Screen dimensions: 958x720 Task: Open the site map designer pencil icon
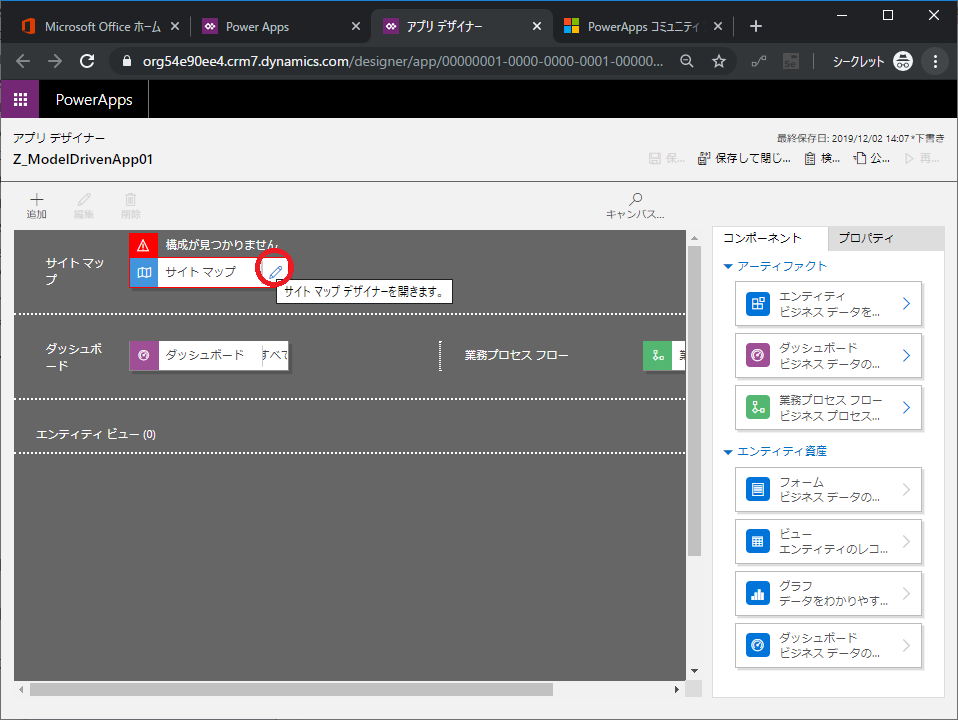pyautogui.click(x=276, y=271)
